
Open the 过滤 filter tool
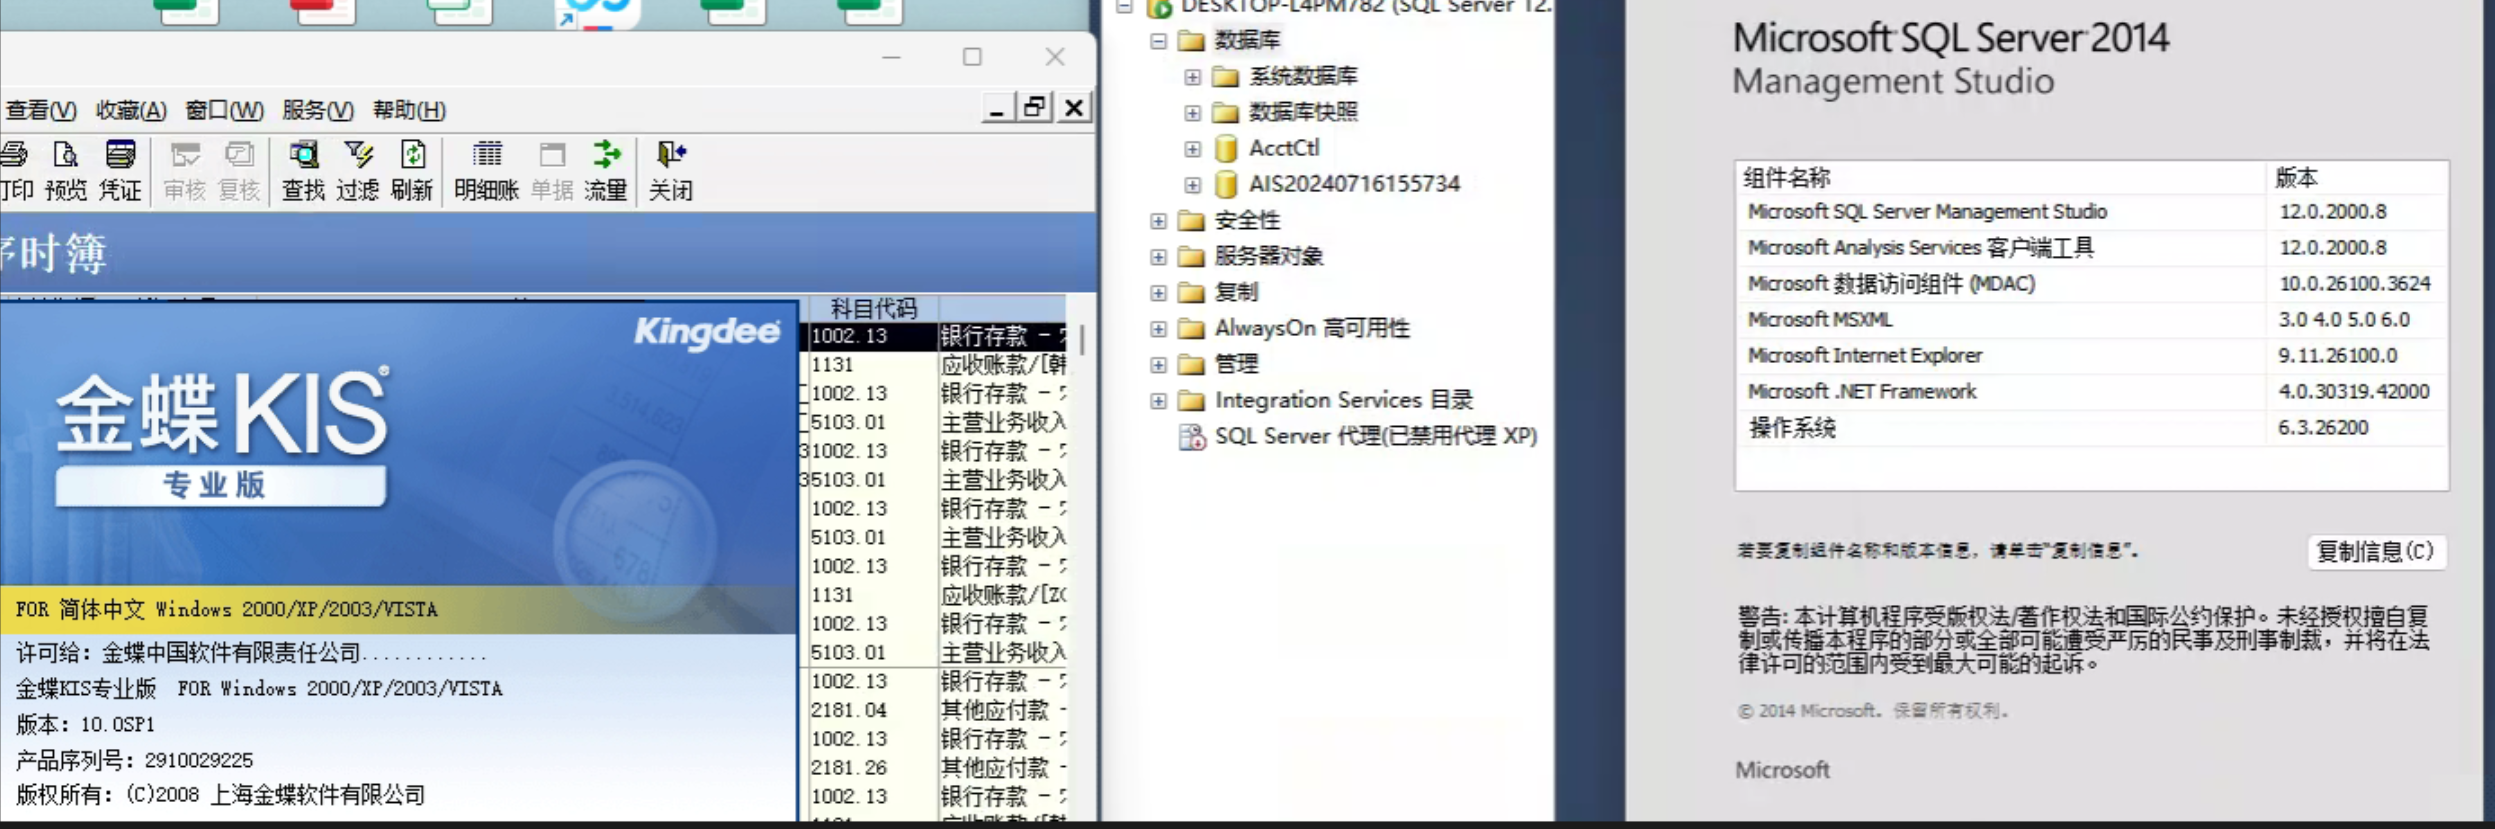(358, 170)
